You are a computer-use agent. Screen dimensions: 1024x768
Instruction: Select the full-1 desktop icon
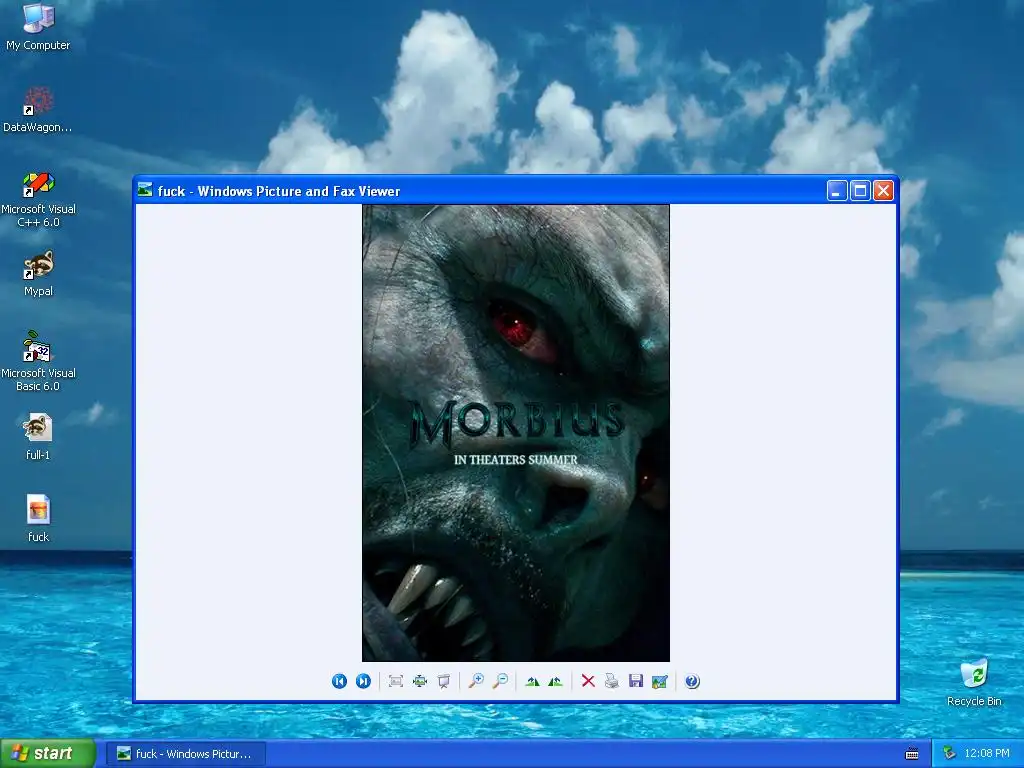coord(38,438)
